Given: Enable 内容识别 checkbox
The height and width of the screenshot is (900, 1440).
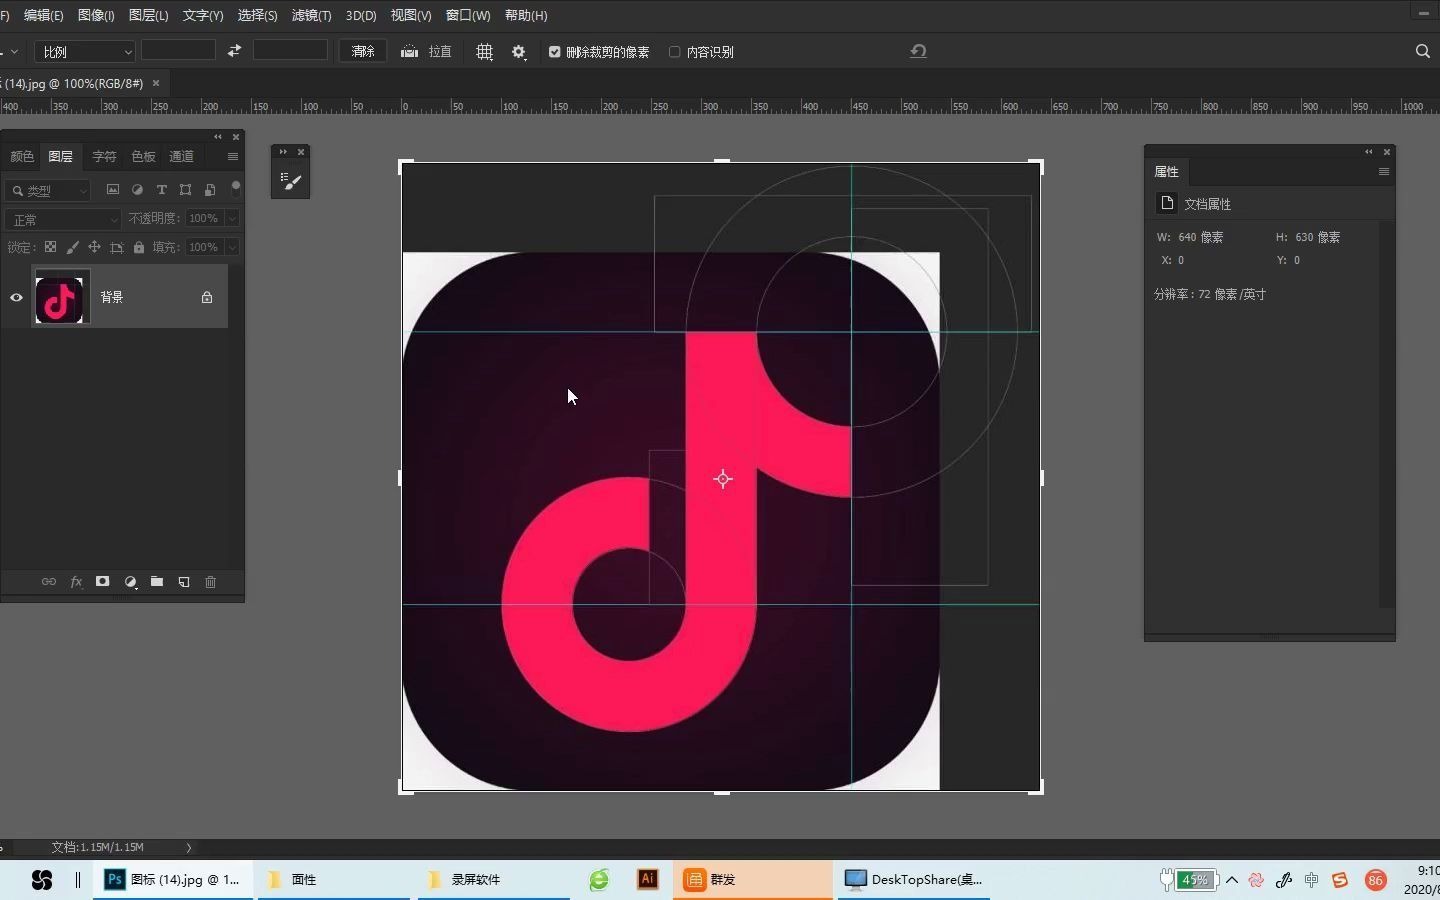Looking at the screenshot, I should [x=675, y=52].
